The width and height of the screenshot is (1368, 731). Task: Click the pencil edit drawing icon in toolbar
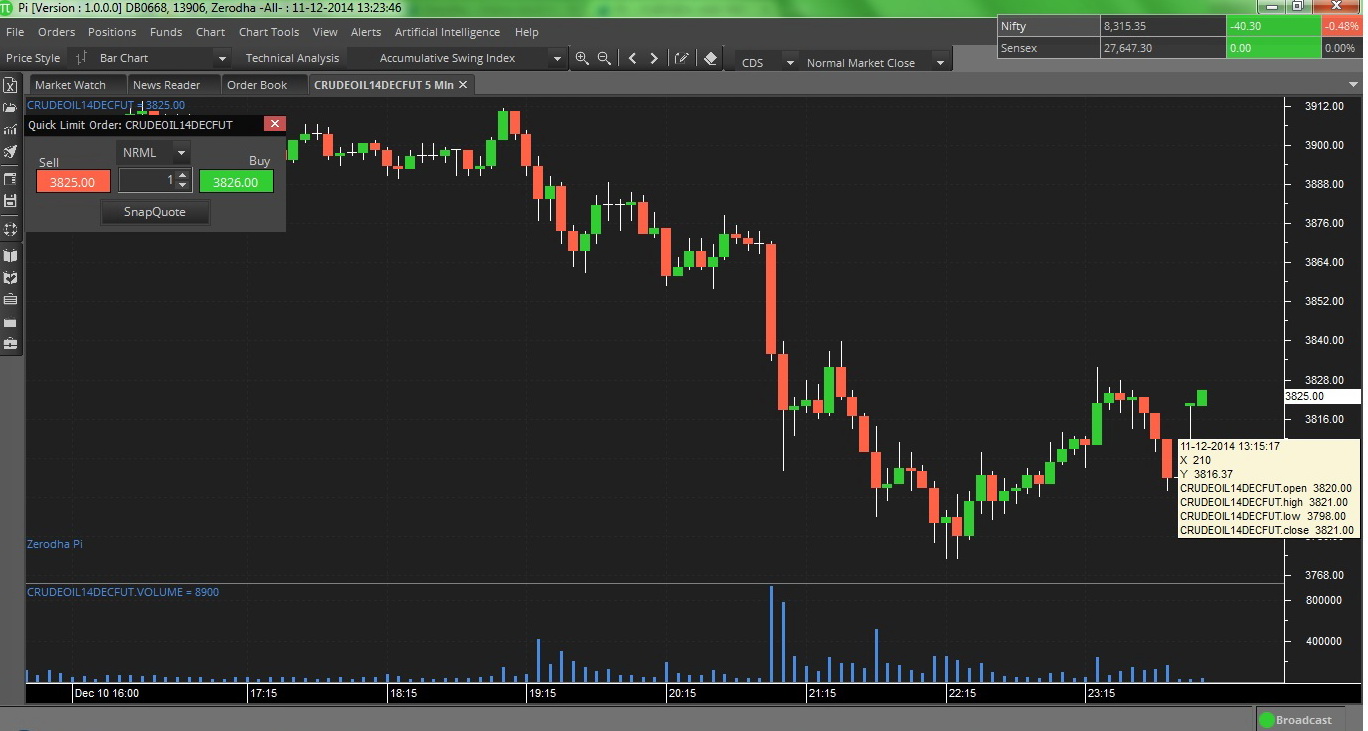click(x=682, y=58)
